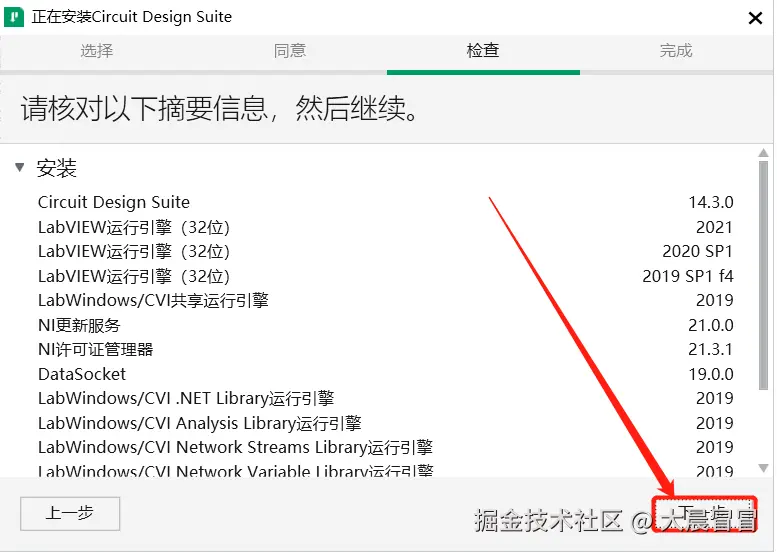
Task: Click version 21.0.0 value
Action: pos(711,325)
